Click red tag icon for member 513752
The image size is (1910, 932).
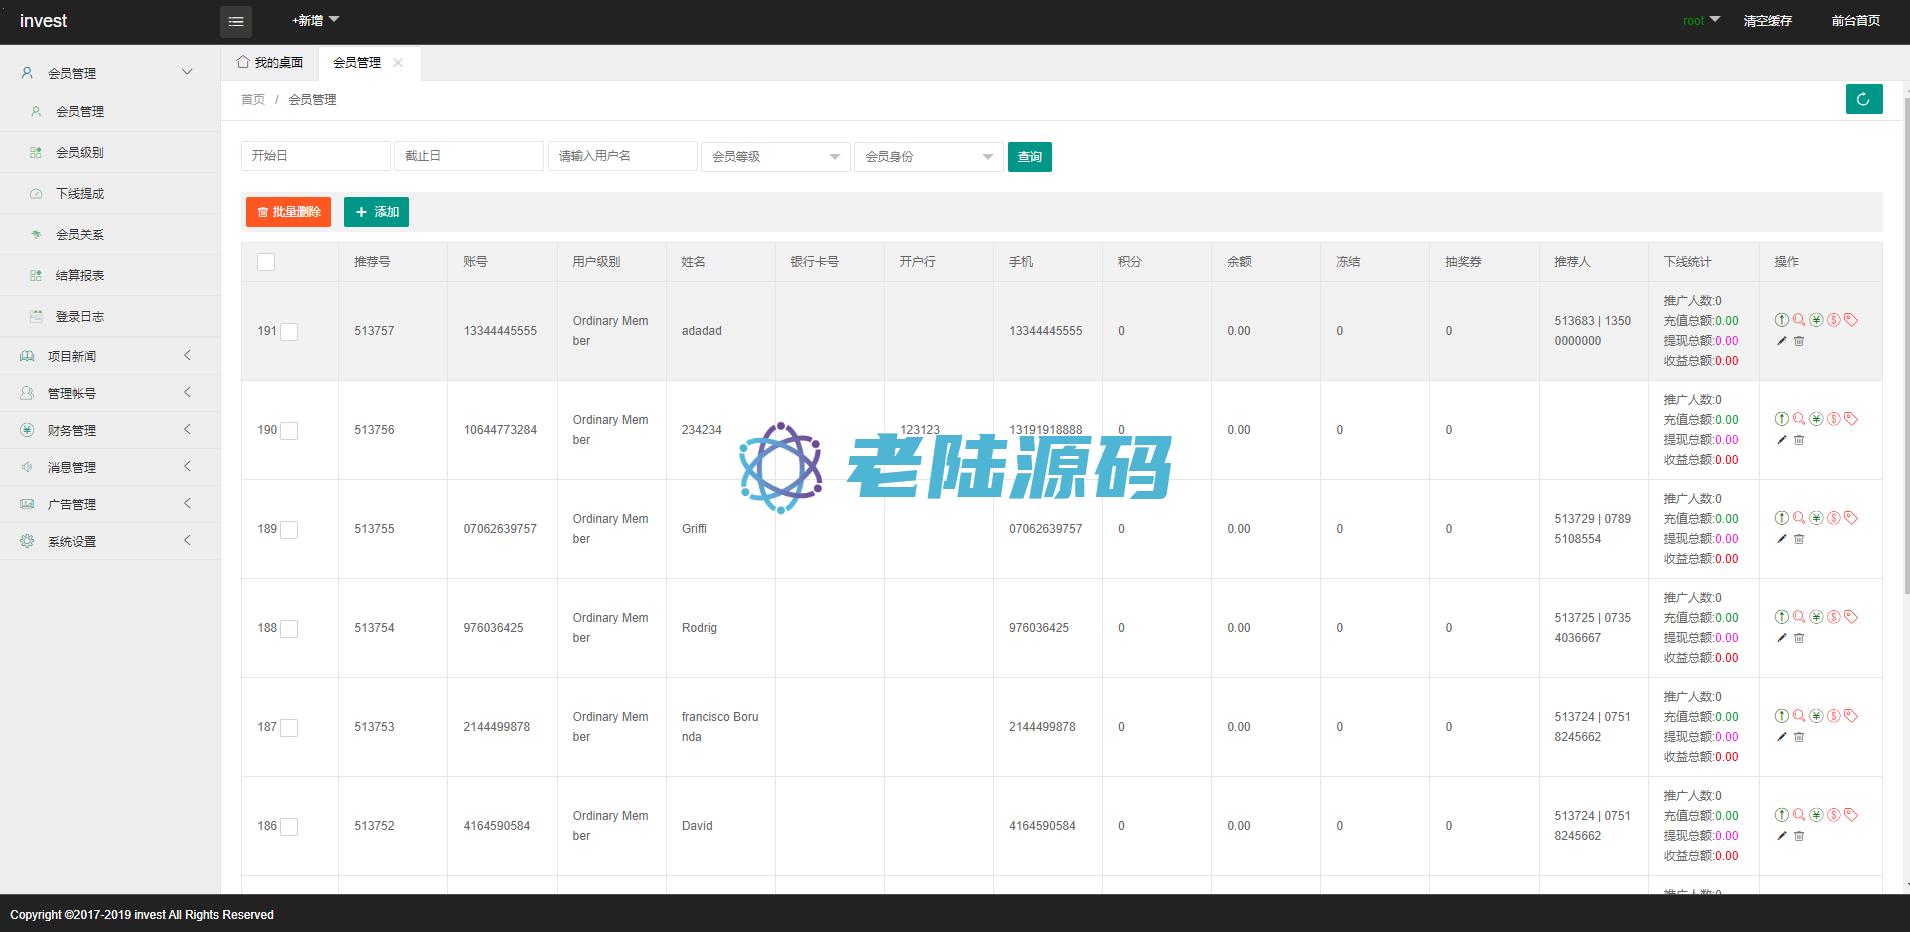(x=1851, y=815)
